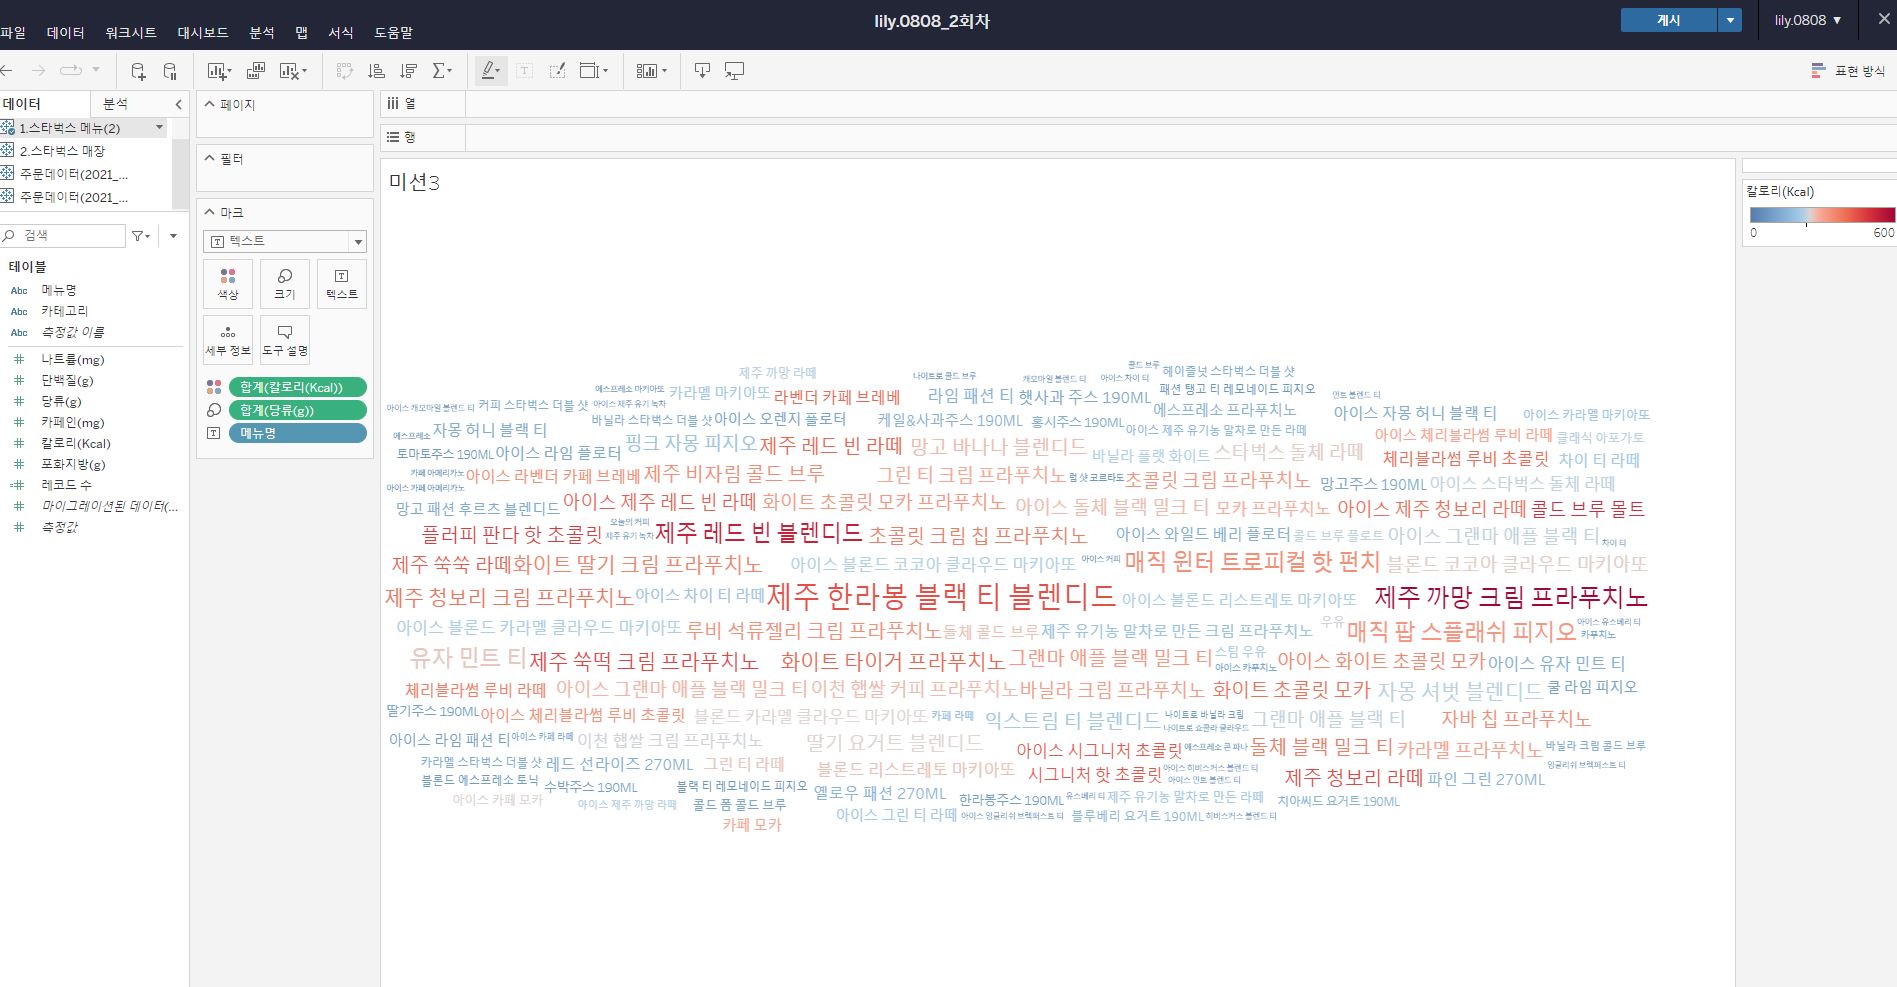Click the Swap Rows and Columns icon

coord(345,71)
